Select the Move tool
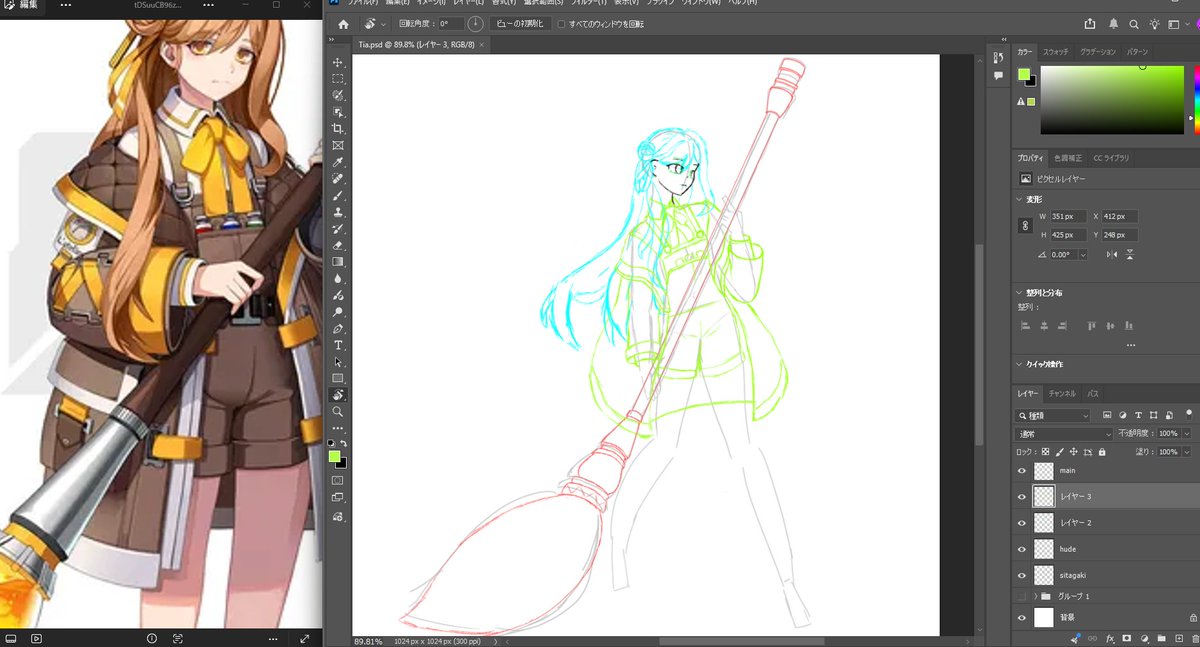 coord(338,62)
